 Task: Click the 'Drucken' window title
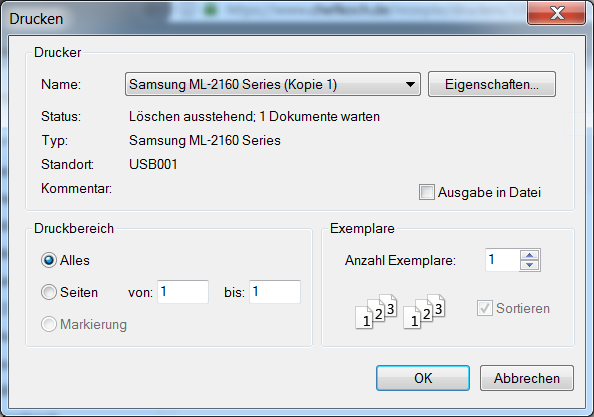pyautogui.click(x=36, y=19)
